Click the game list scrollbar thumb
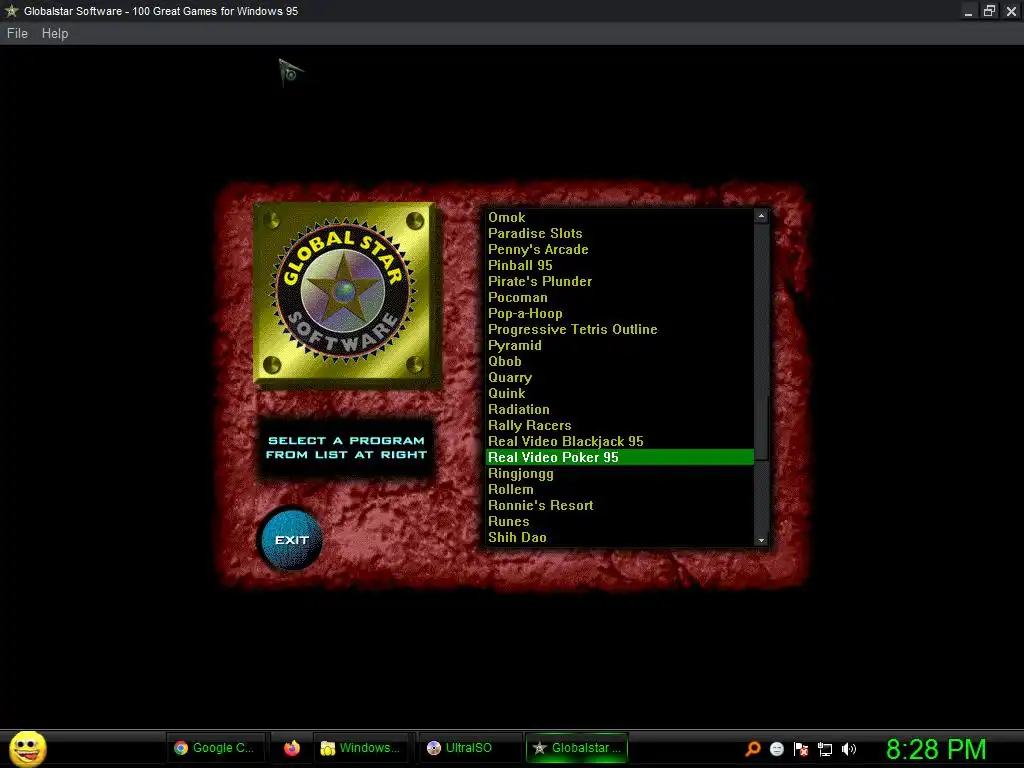 click(761, 427)
